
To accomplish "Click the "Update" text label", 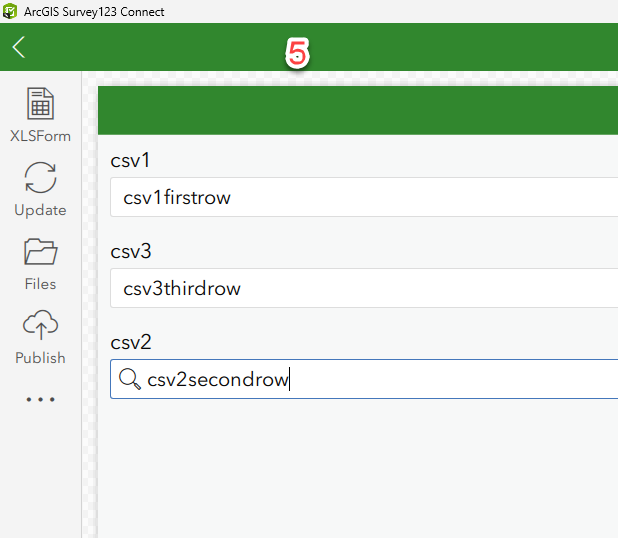I will pos(40,210).
